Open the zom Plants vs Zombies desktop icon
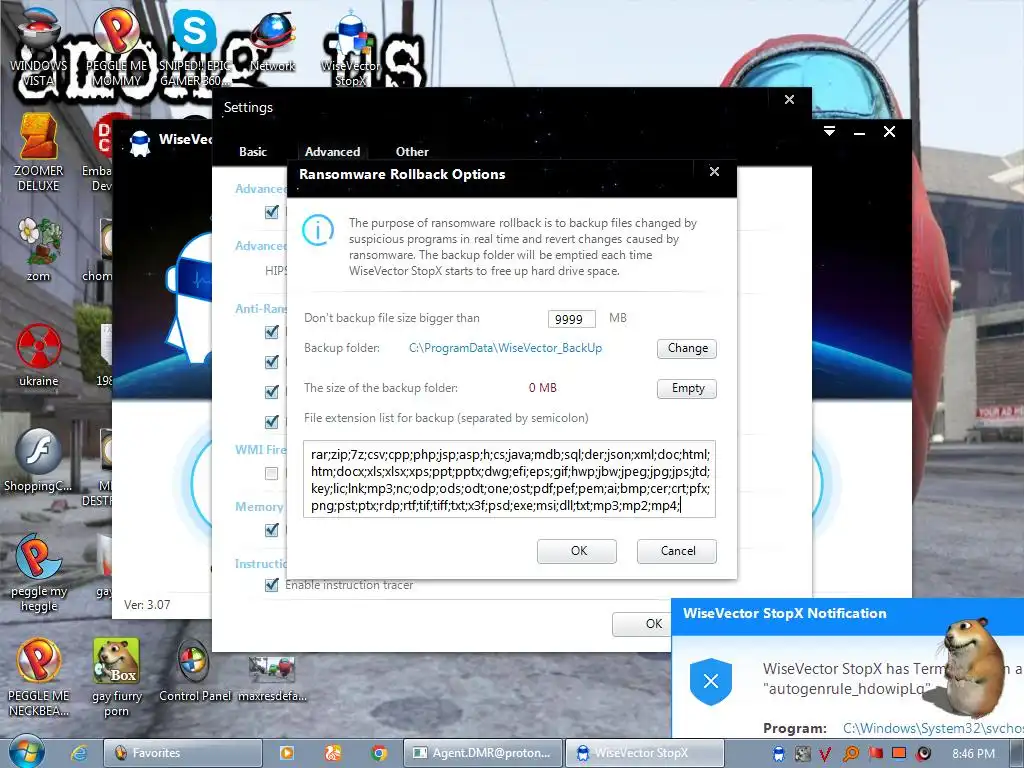Screen dimensions: 1024x768 (x=39, y=249)
